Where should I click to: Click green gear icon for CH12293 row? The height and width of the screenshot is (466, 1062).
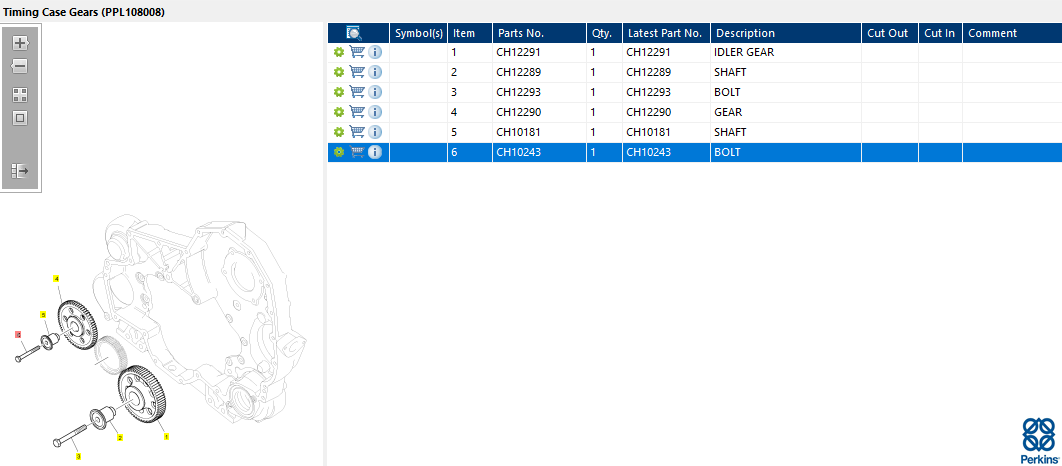pos(339,92)
